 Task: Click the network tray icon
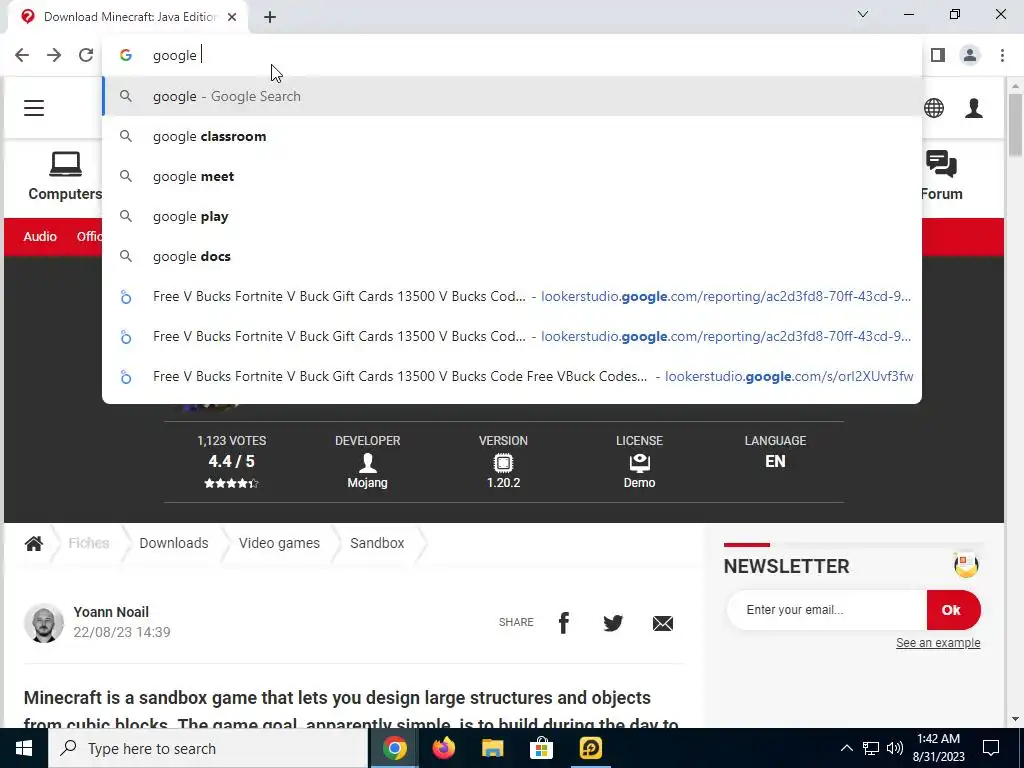pyautogui.click(x=871, y=748)
